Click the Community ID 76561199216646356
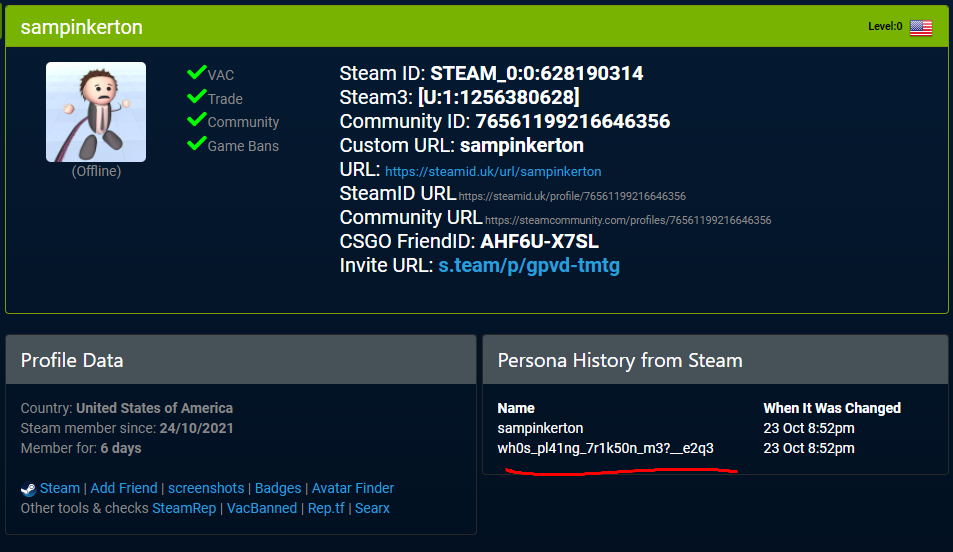Image resolution: width=953 pixels, height=552 pixels. pyautogui.click(x=573, y=122)
